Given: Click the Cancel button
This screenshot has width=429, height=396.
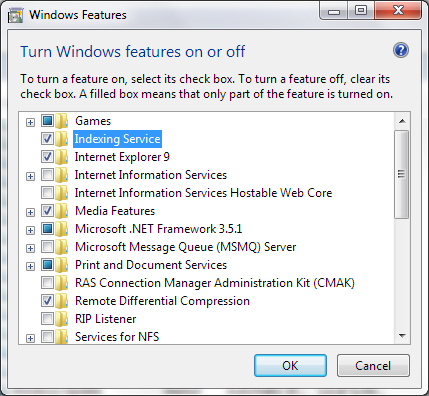Looking at the screenshot, I should coord(373,365).
